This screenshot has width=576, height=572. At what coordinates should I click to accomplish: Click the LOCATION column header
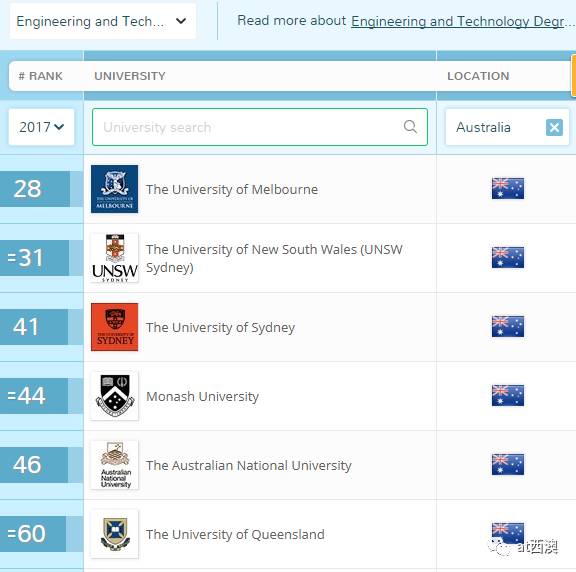tap(478, 76)
